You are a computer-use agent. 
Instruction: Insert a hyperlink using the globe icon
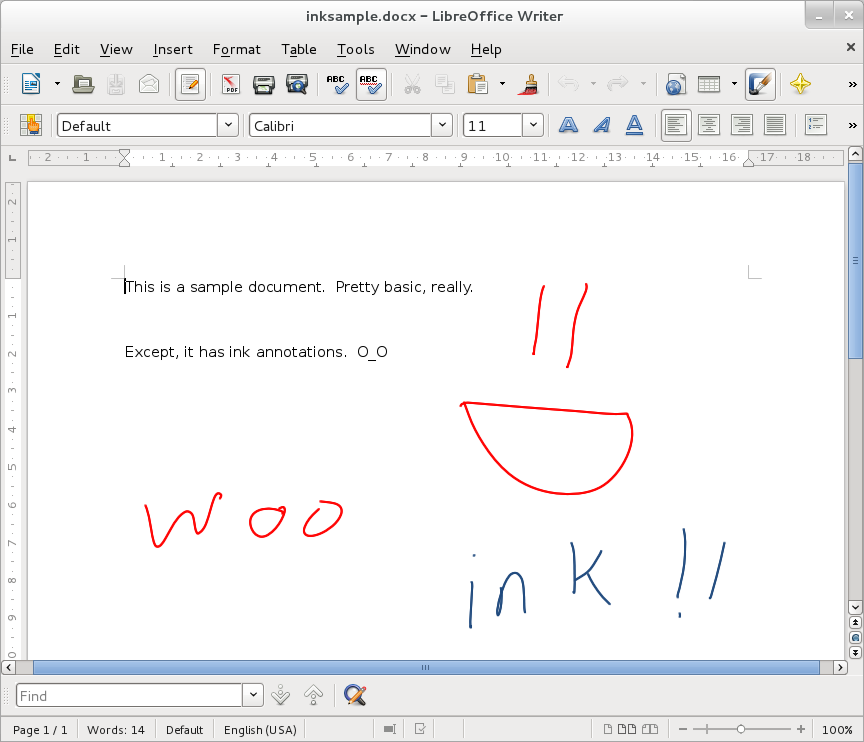coord(675,84)
